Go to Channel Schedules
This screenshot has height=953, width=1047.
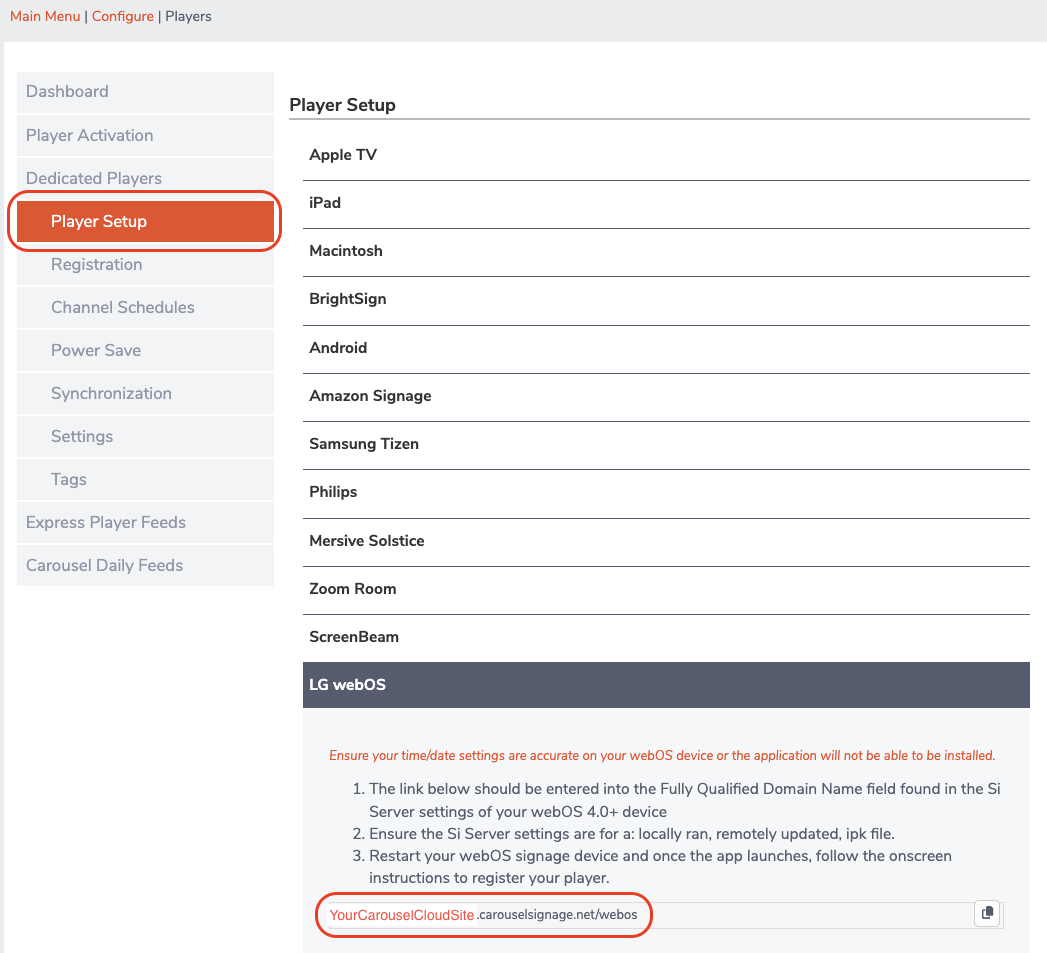click(x=145, y=307)
